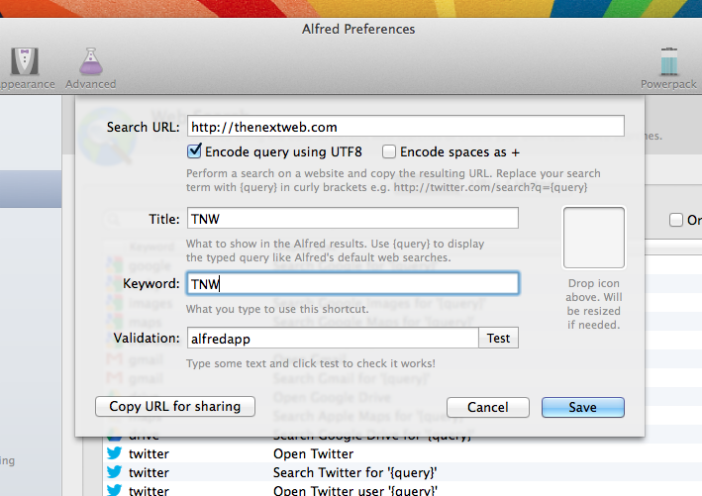Open the Powerpack tab

click(668, 68)
